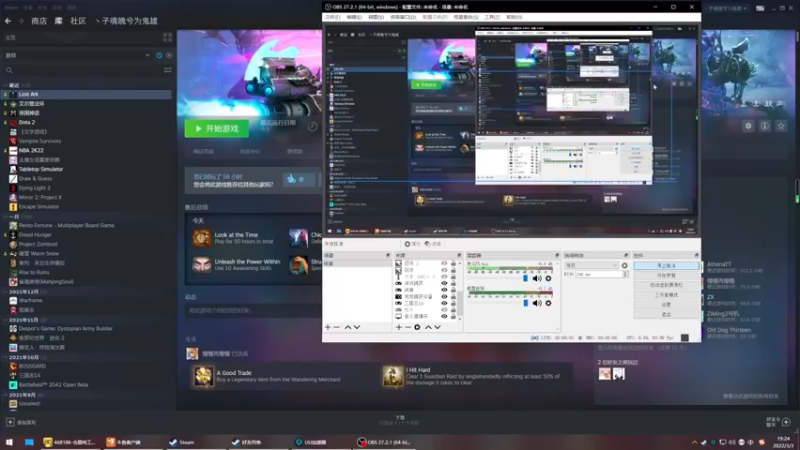Open Steam Store tab 商店
The width and height of the screenshot is (800, 450).
click(39, 21)
